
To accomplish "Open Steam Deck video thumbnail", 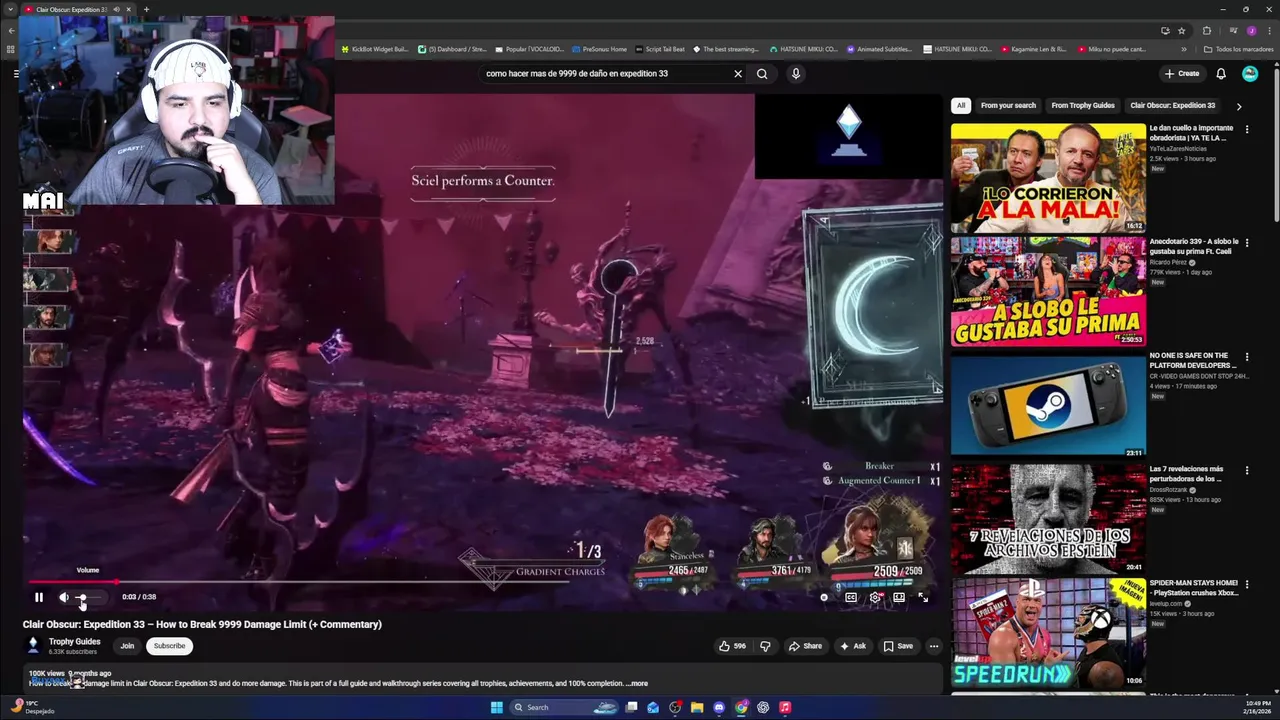I will [1048, 405].
